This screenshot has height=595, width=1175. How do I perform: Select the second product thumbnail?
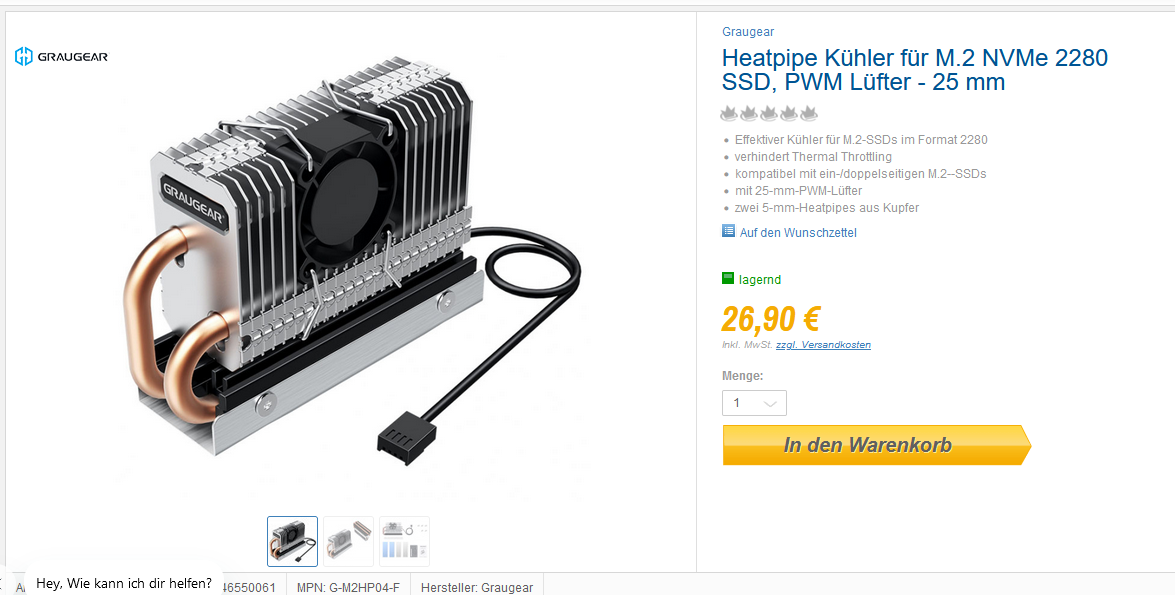pos(348,541)
